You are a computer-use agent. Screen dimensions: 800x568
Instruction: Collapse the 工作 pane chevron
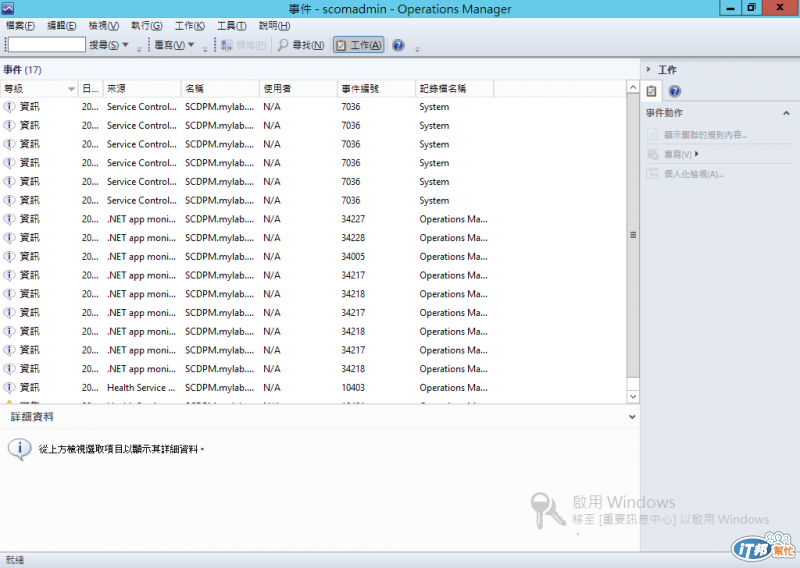[x=648, y=69]
